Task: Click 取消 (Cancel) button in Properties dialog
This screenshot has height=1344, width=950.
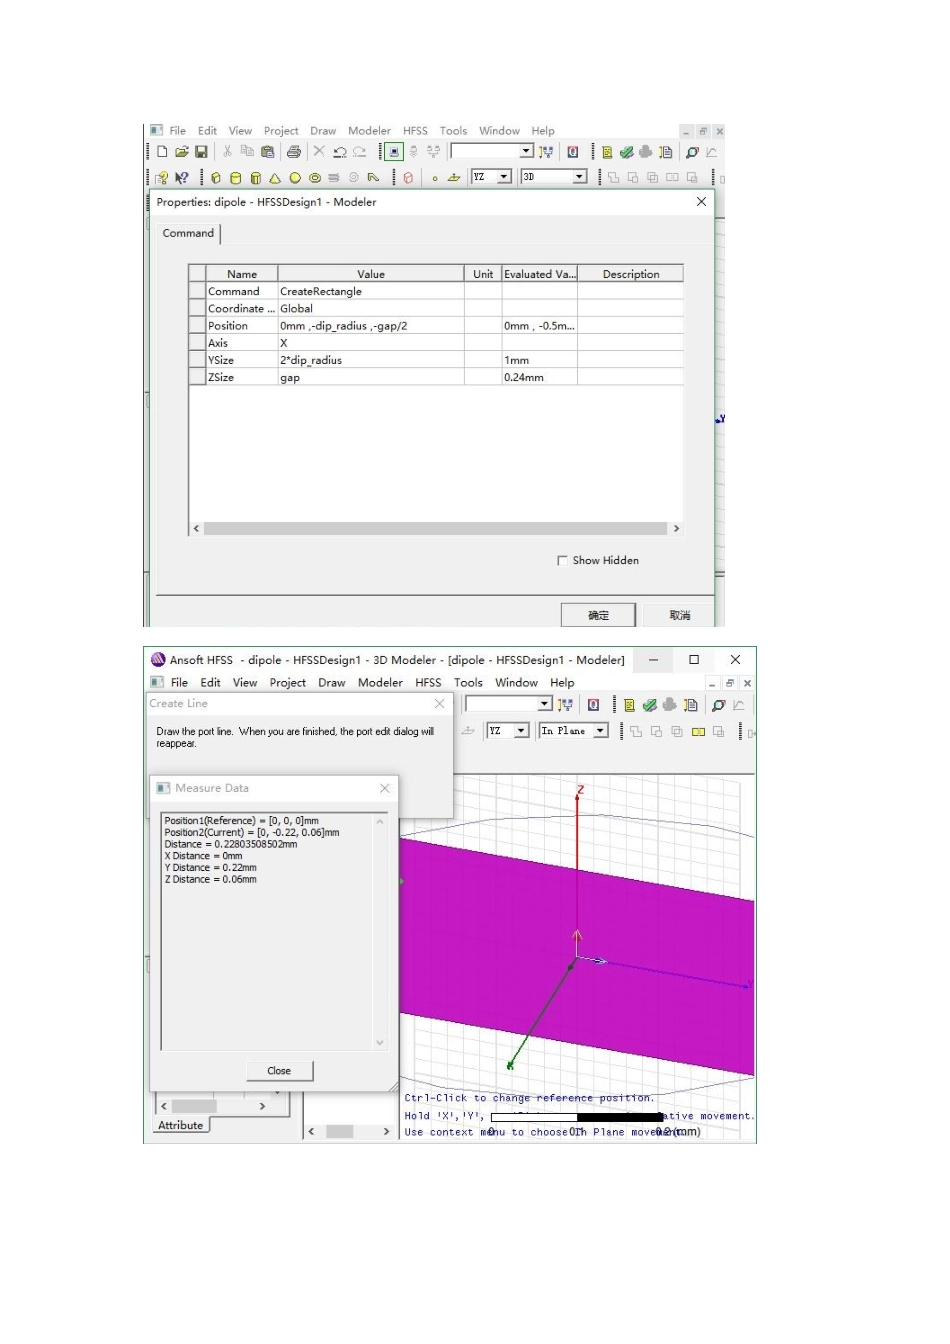Action: pos(680,615)
